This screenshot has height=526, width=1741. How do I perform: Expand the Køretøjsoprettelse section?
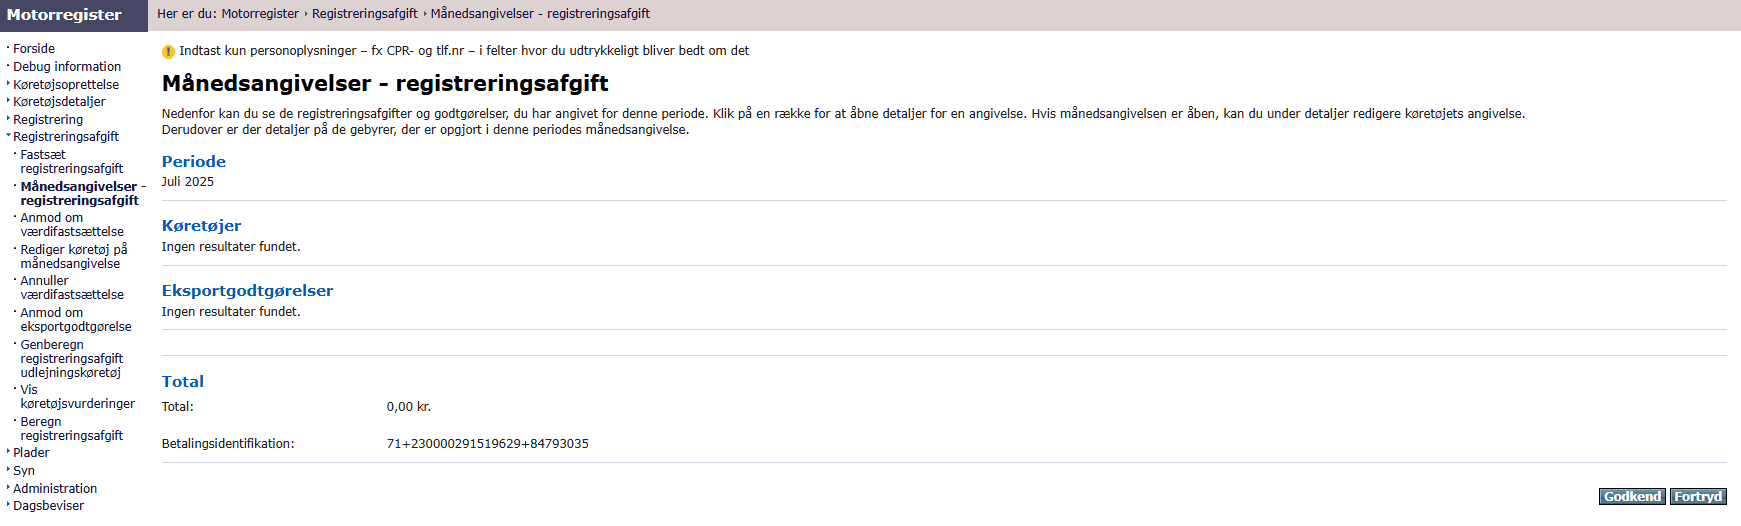click(x=66, y=85)
